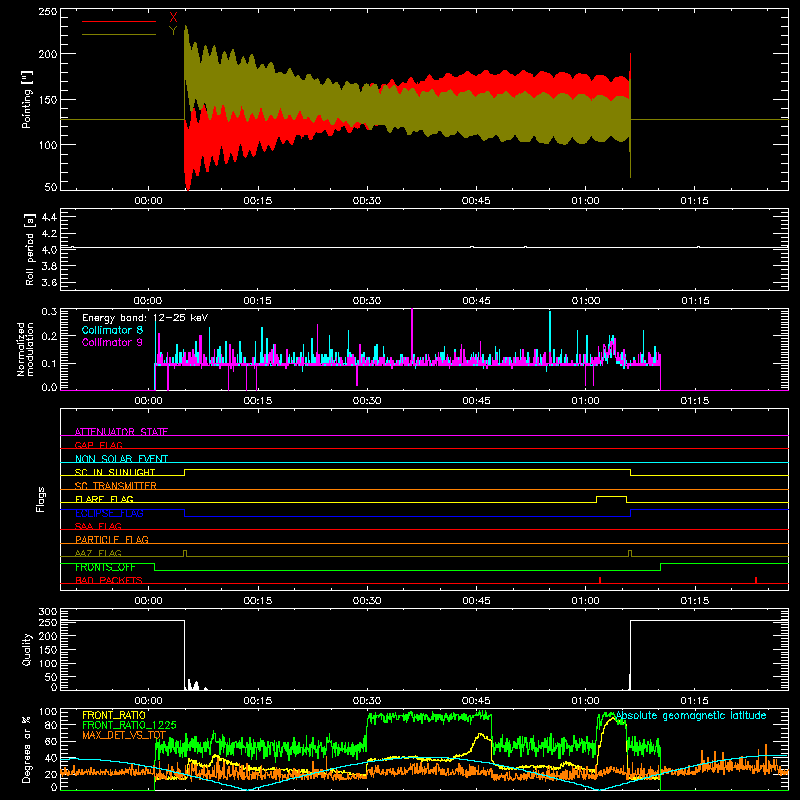
Task: Click the 00:30 tick label under Pointing plot
Action: click(x=367, y=201)
